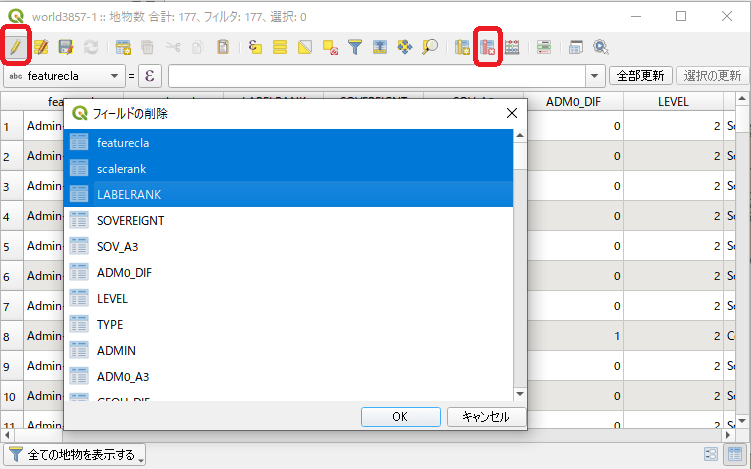The width and height of the screenshot is (751, 469).
Task: Select ADM0_DIF in the field list
Action: [288, 272]
